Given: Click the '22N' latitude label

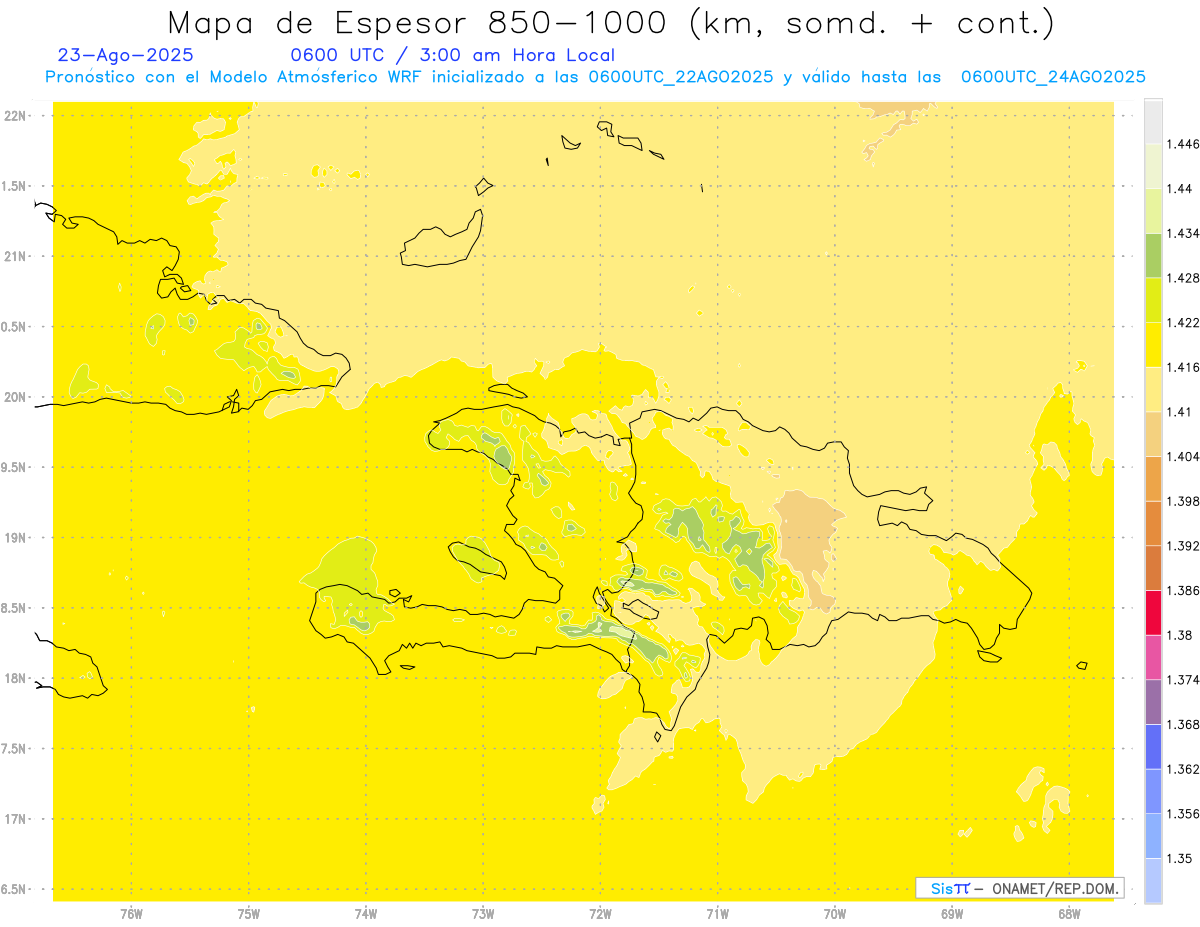Looking at the screenshot, I should [17, 116].
